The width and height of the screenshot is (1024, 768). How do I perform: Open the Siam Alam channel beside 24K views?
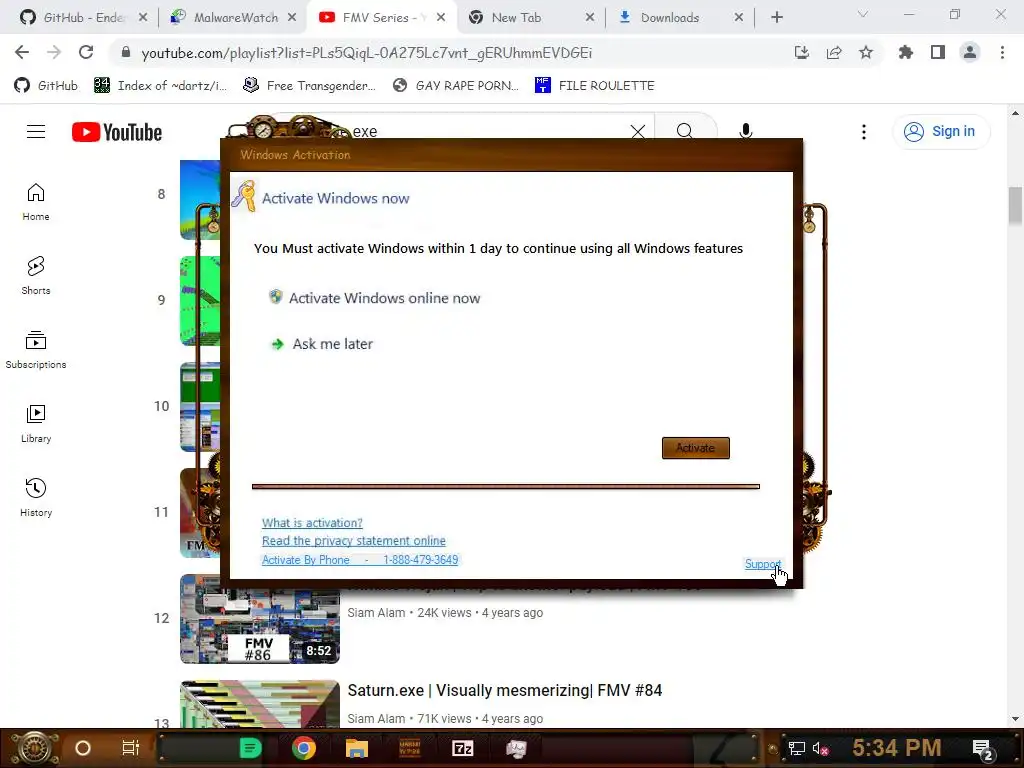click(x=376, y=613)
